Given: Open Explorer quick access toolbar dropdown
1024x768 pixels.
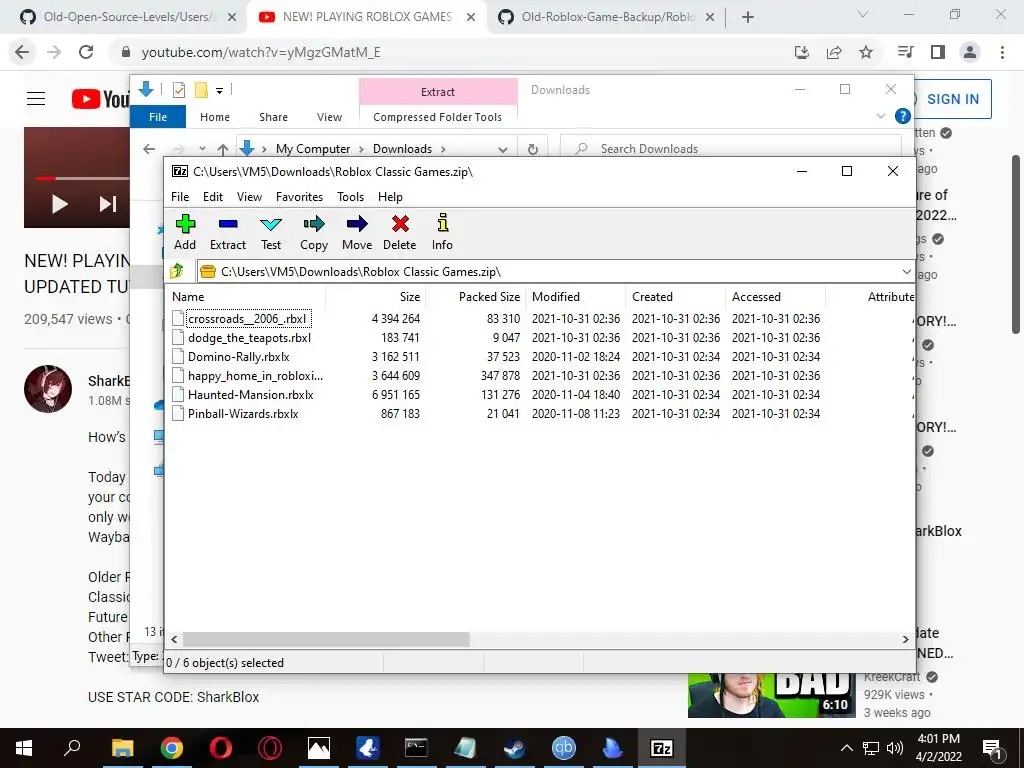Looking at the screenshot, I should (x=219, y=90).
